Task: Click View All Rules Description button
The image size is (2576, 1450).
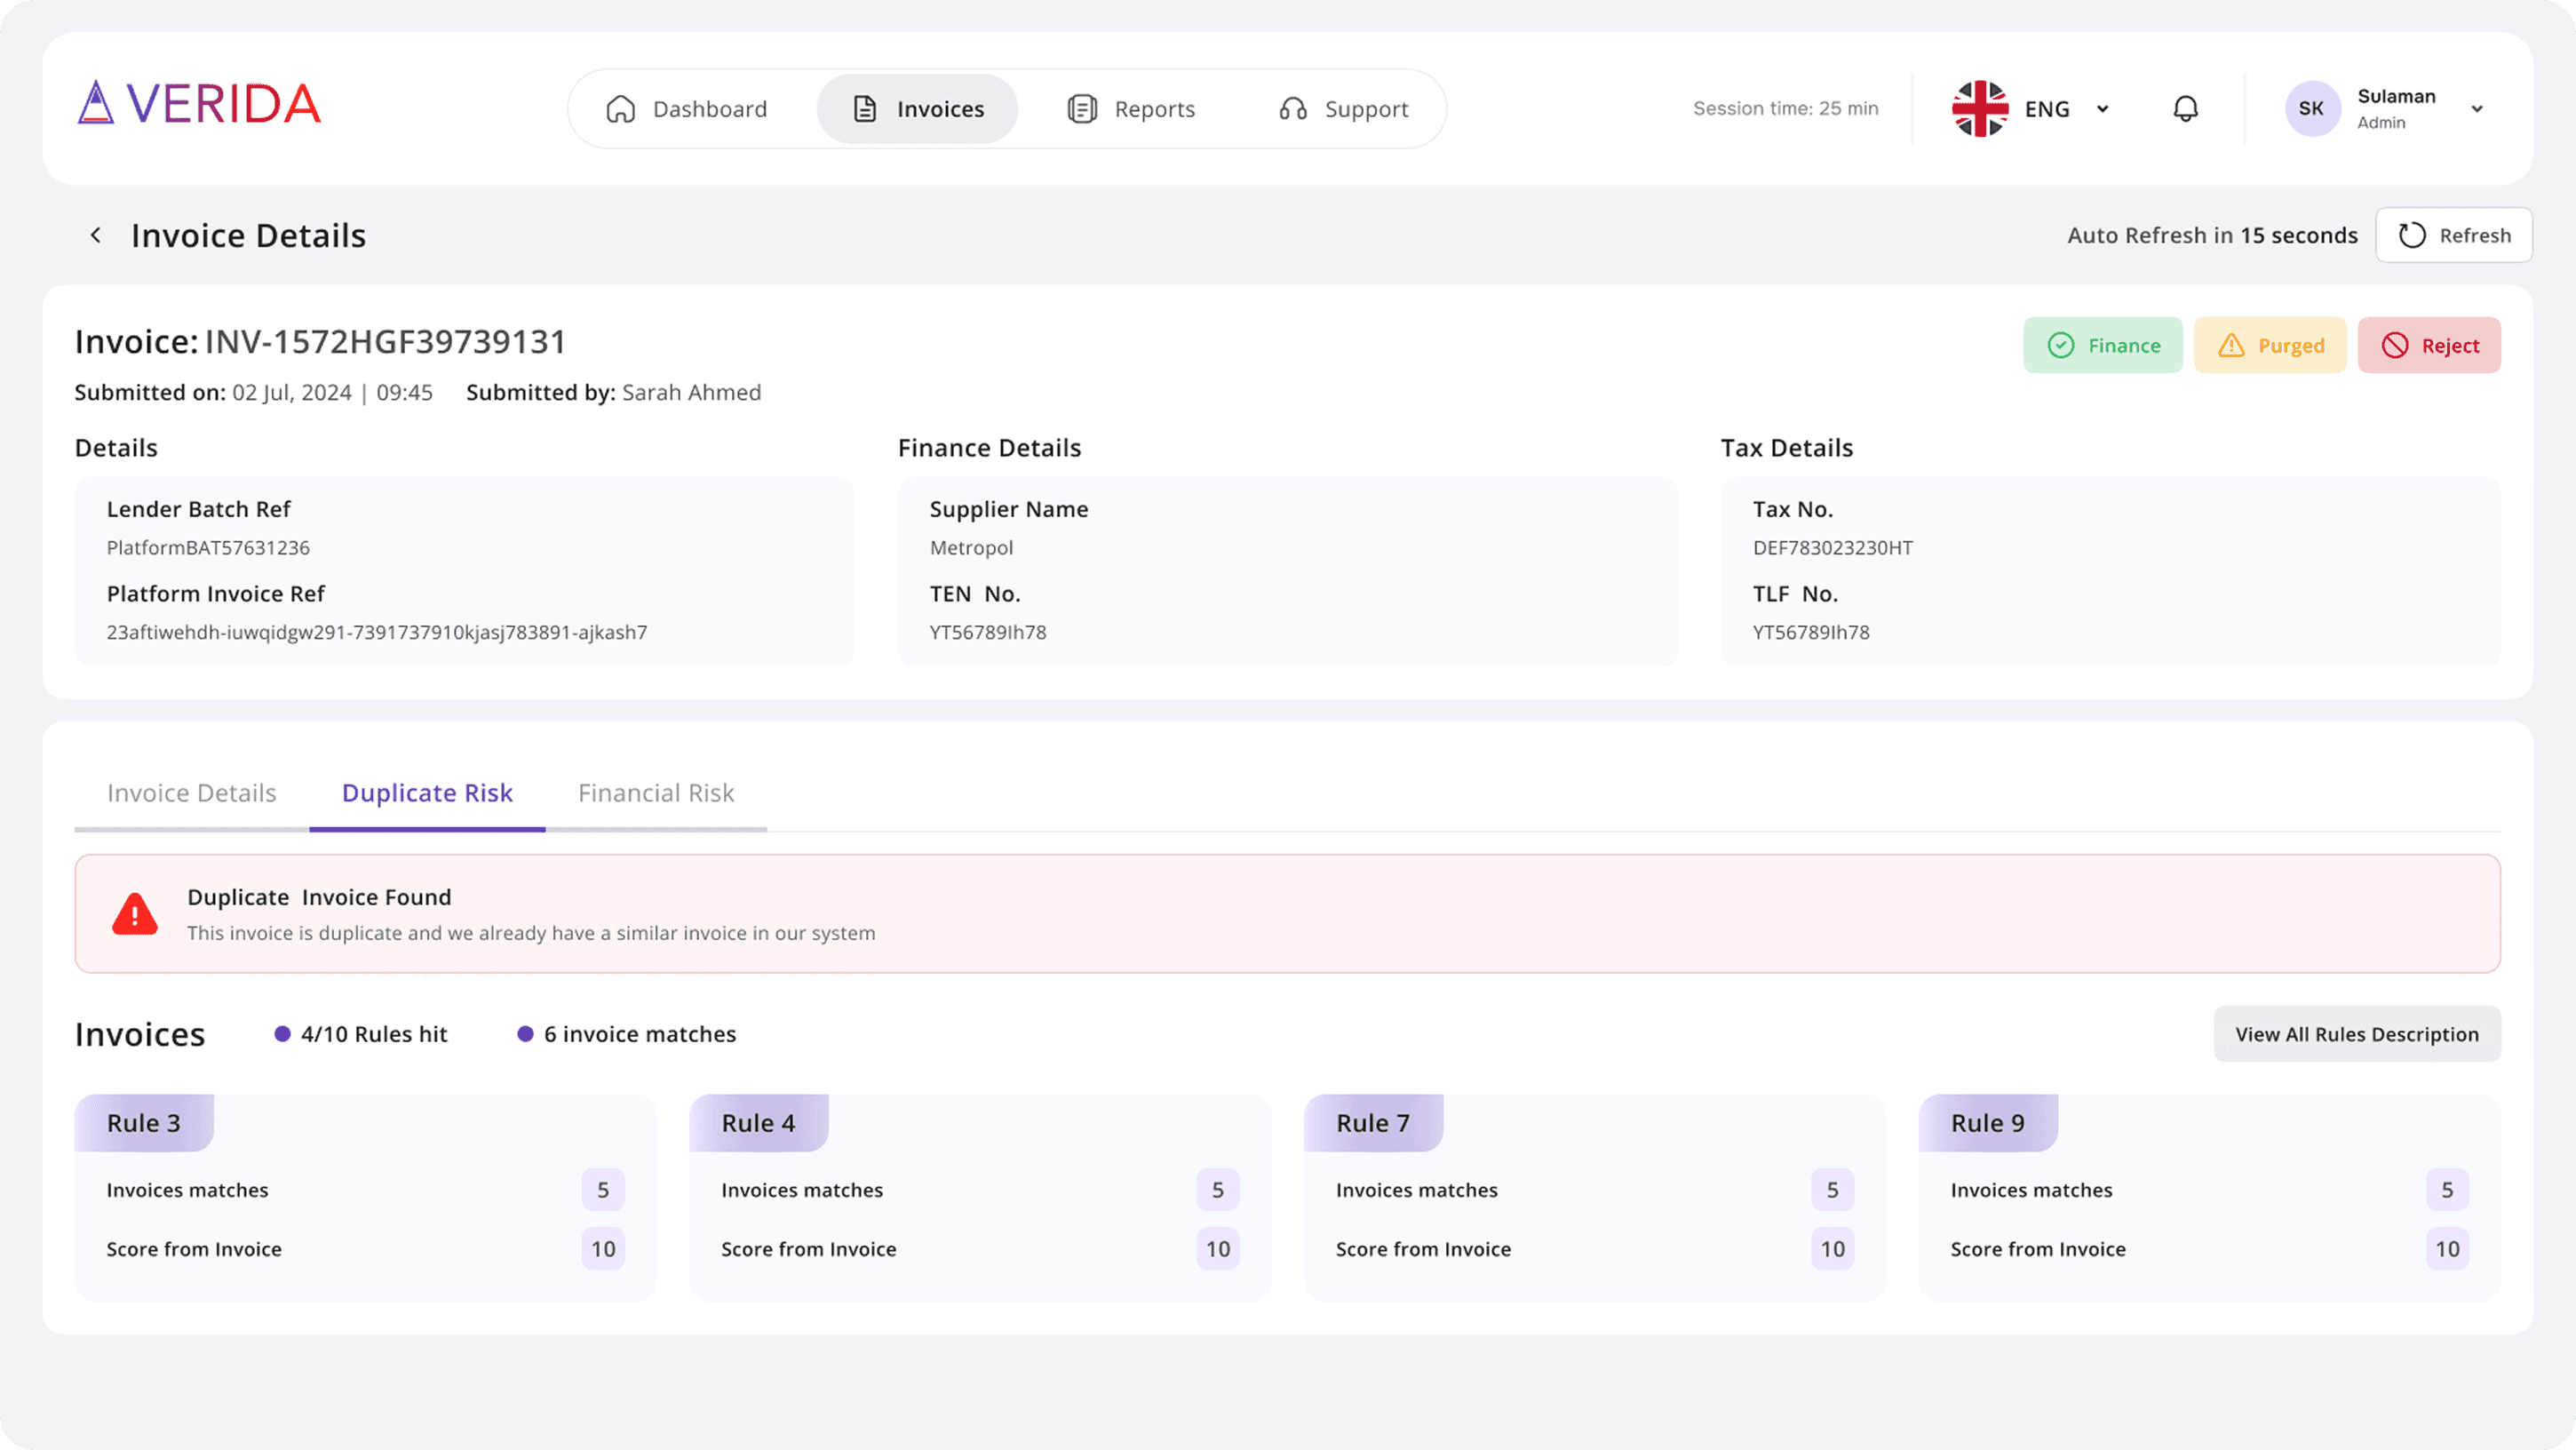Action: point(2356,1034)
